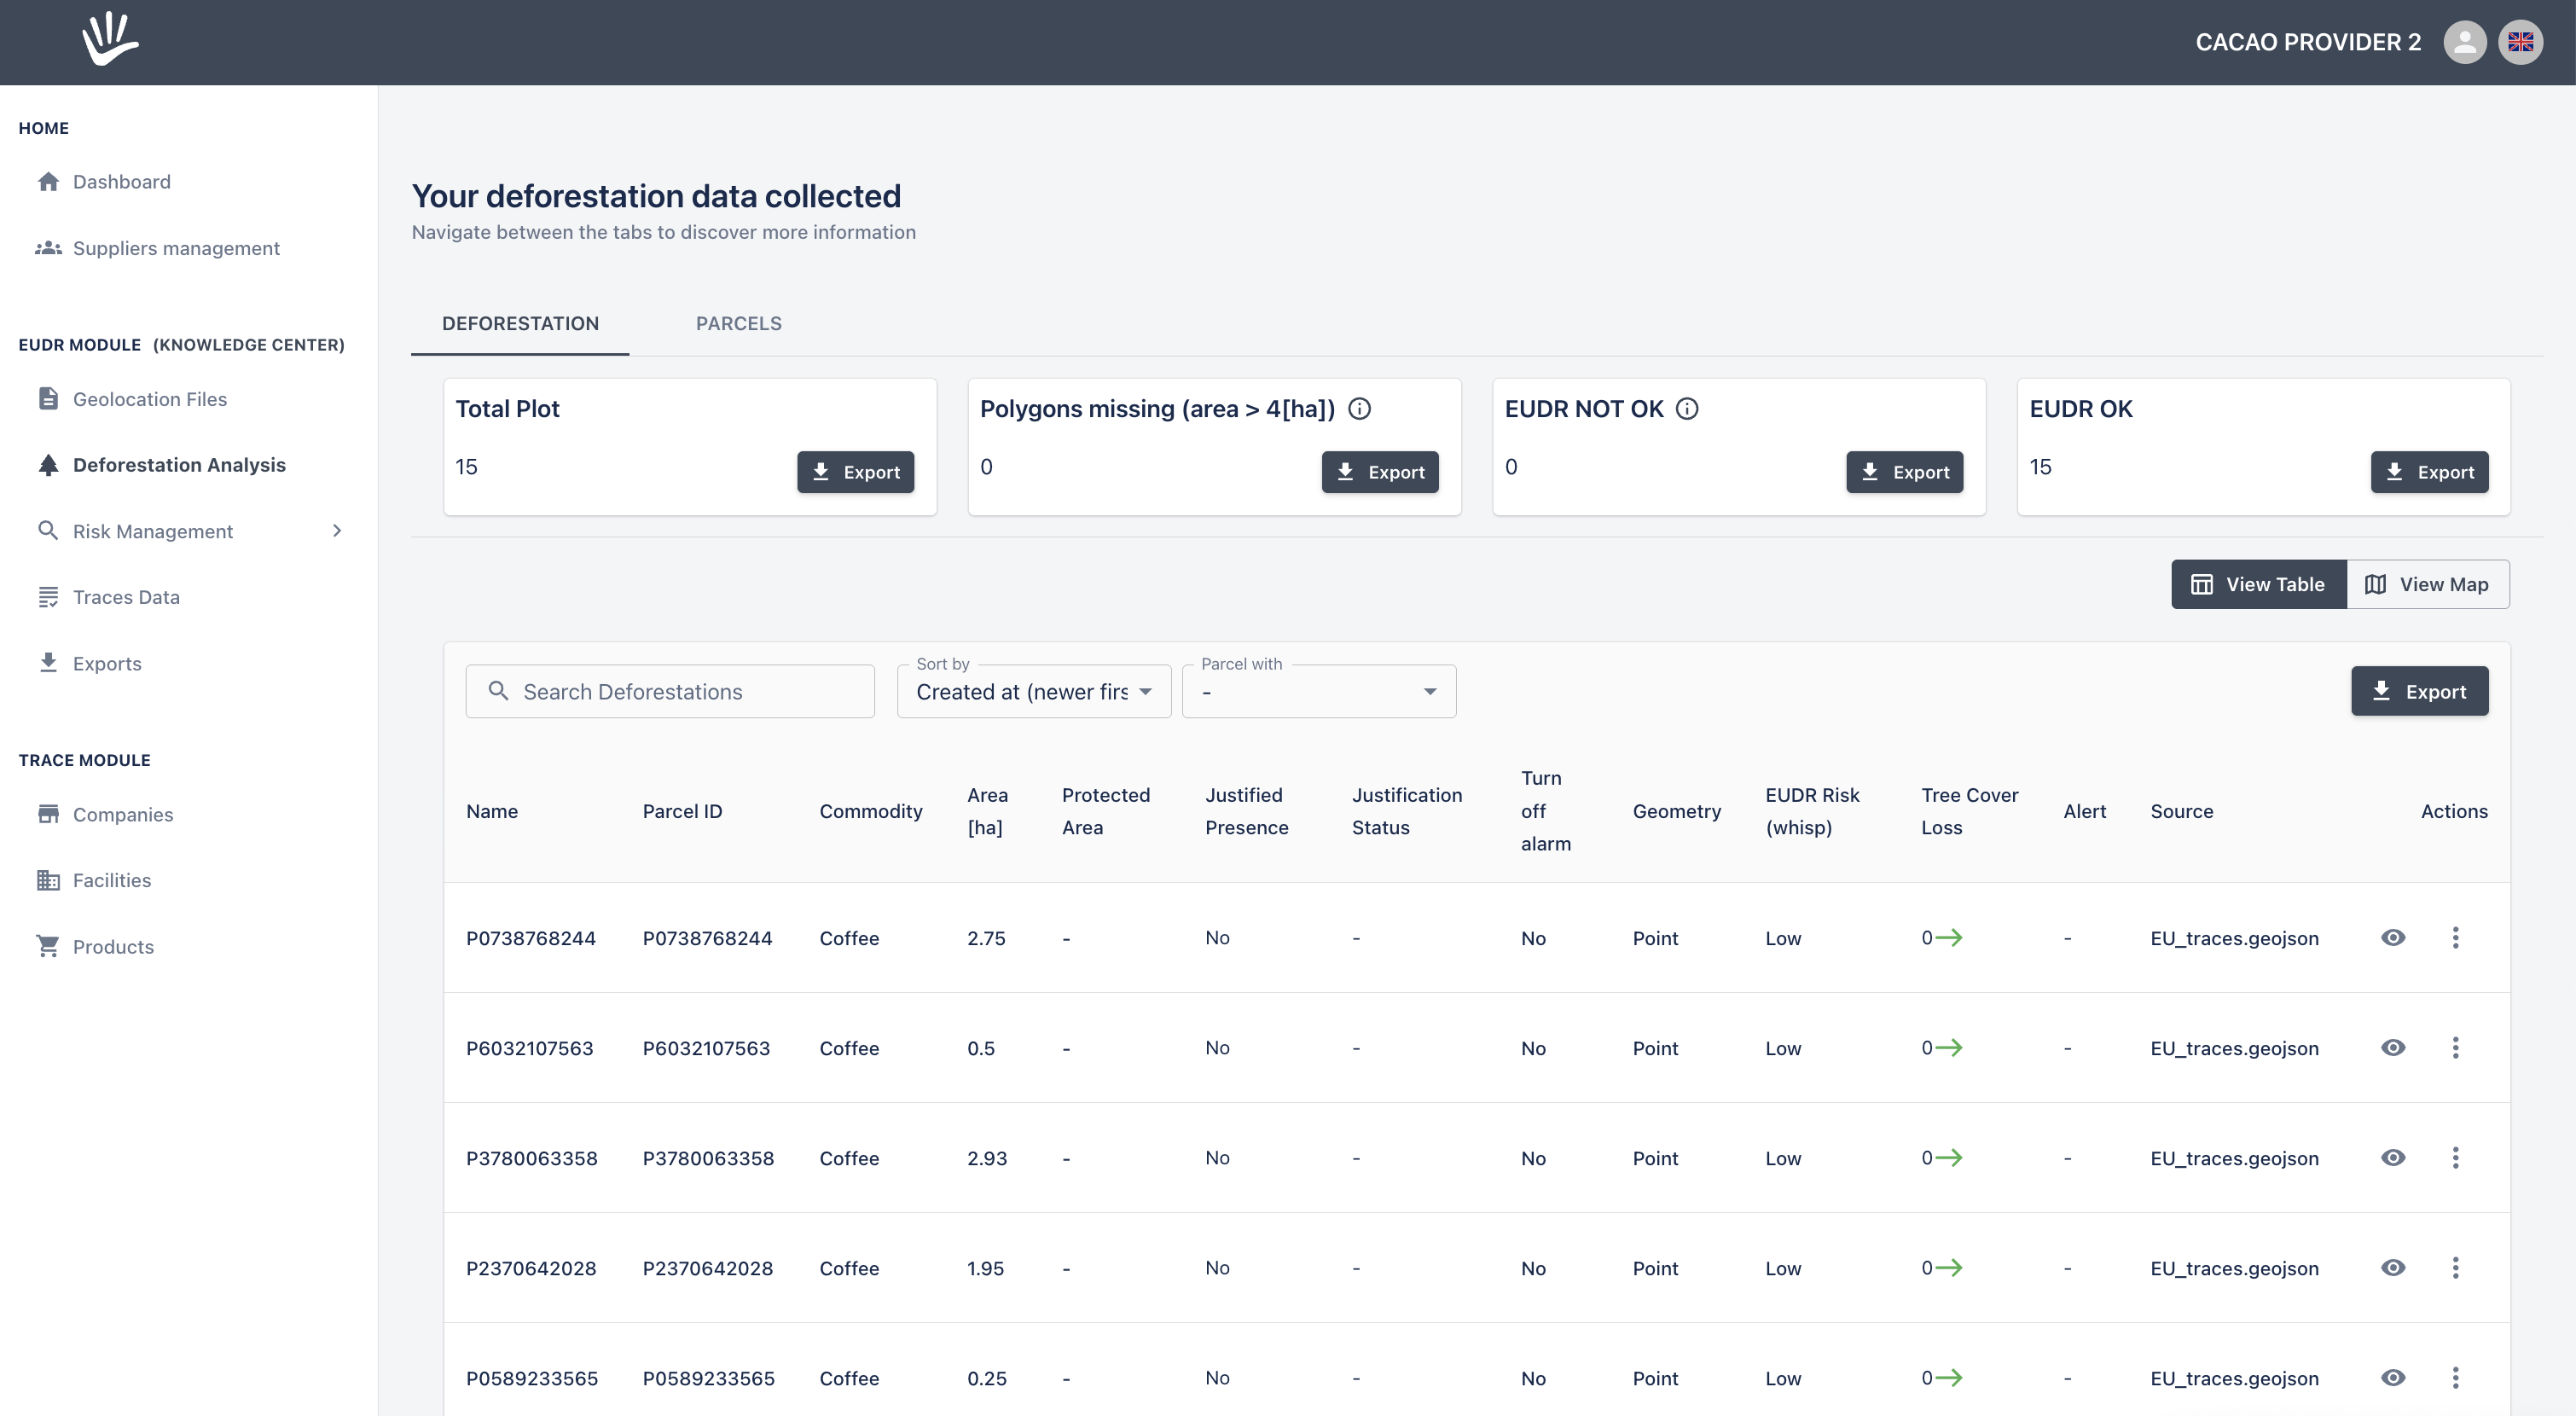This screenshot has height=1416, width=2576.
Task: Export the EUDR OK plots
Action: 2430,471
